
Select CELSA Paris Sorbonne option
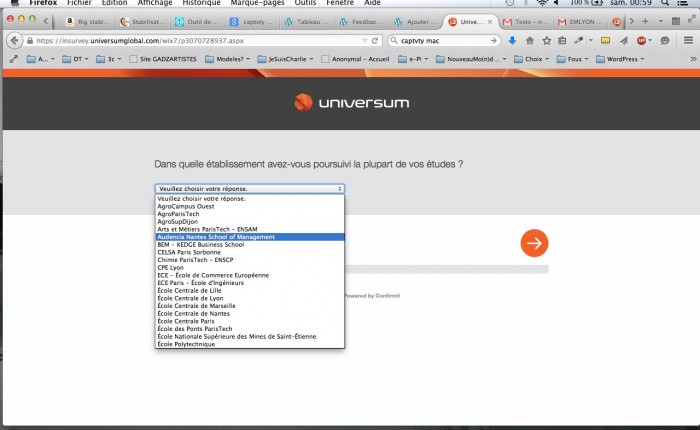[x=250, y=252]
